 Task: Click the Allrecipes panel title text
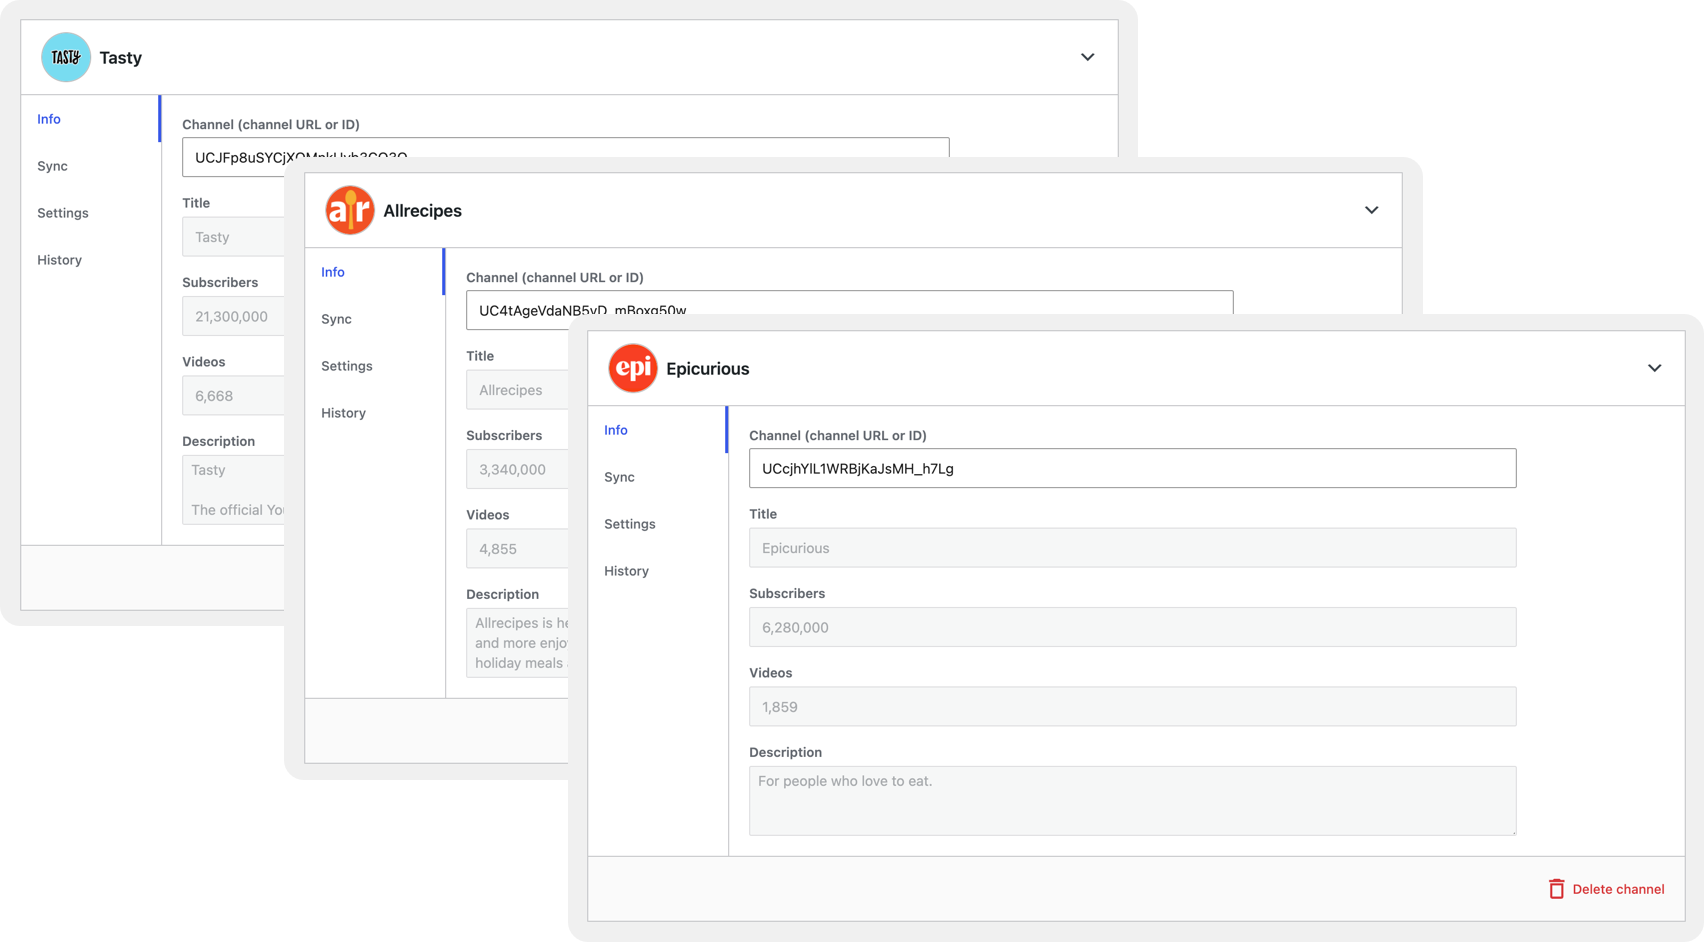[x=423, y=210]
